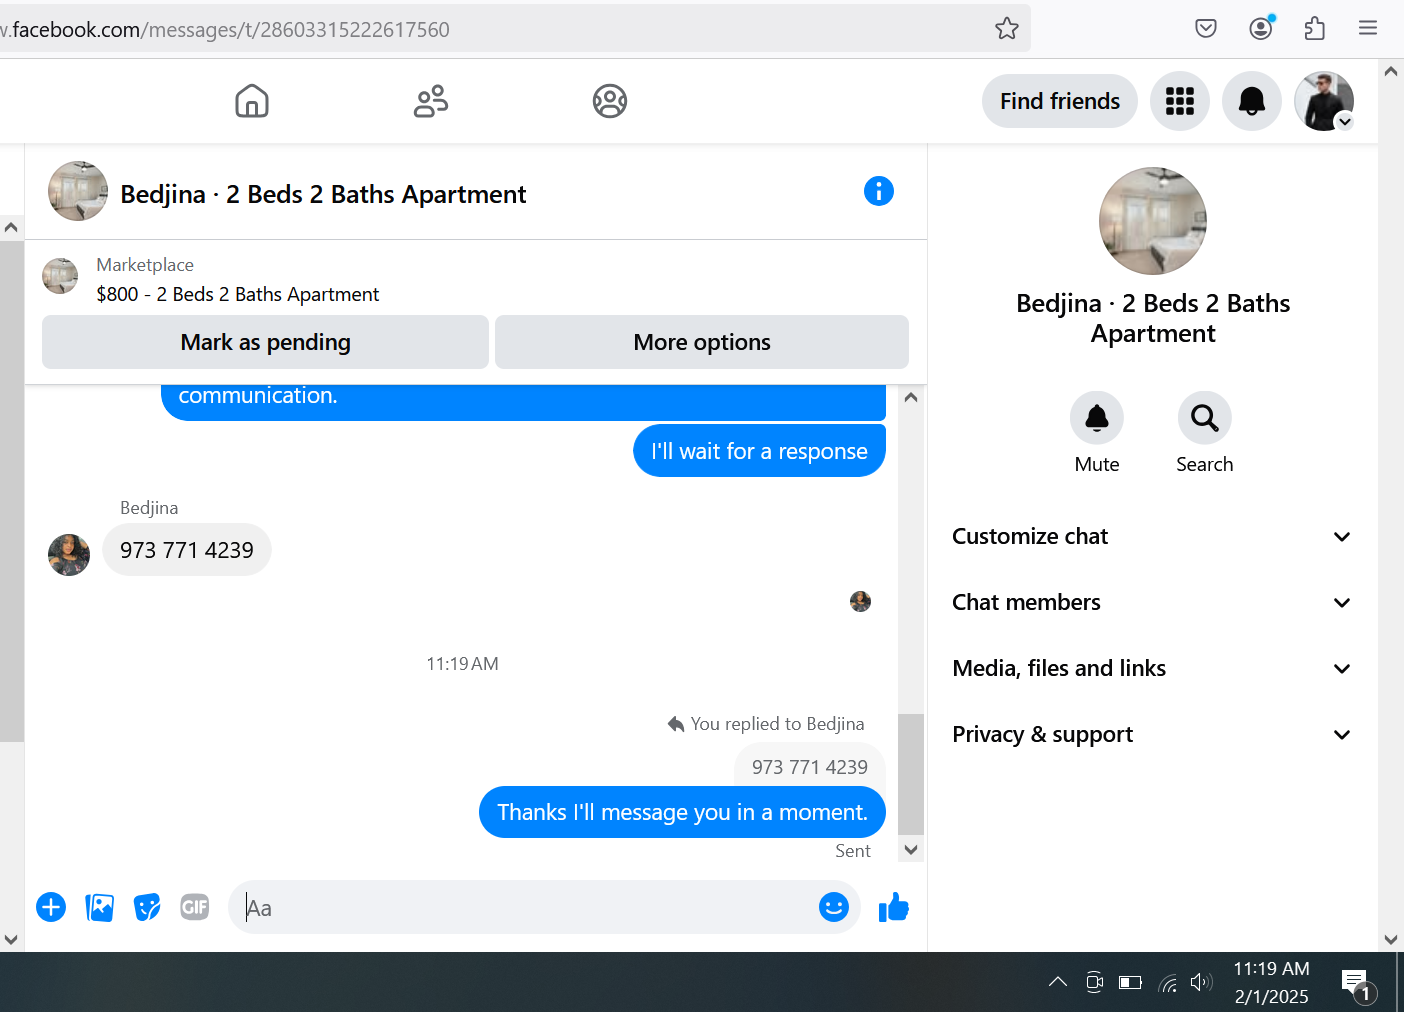Open the emoji picker

pos(834,907)
